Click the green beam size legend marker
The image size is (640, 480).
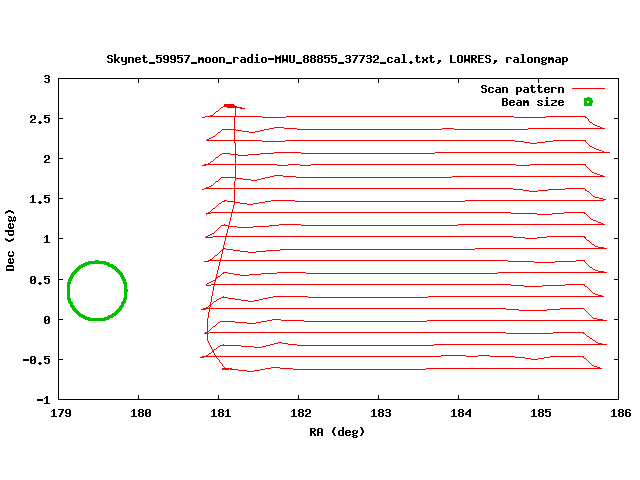[x=588, y=102]
